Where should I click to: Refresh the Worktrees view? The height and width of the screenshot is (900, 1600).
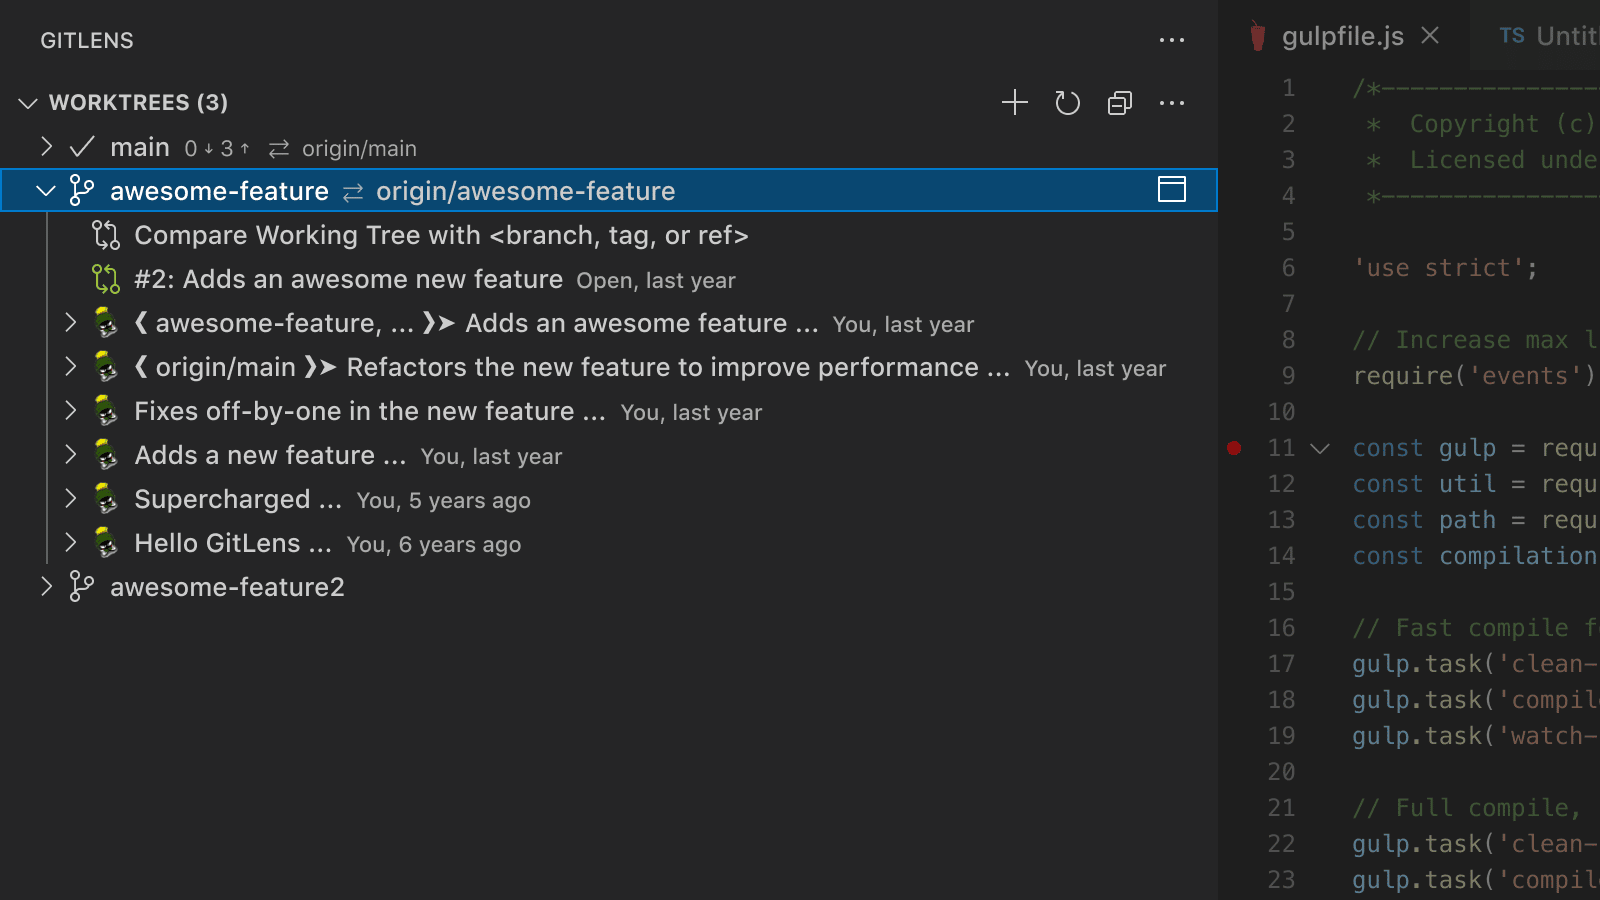click(1067, 103)
